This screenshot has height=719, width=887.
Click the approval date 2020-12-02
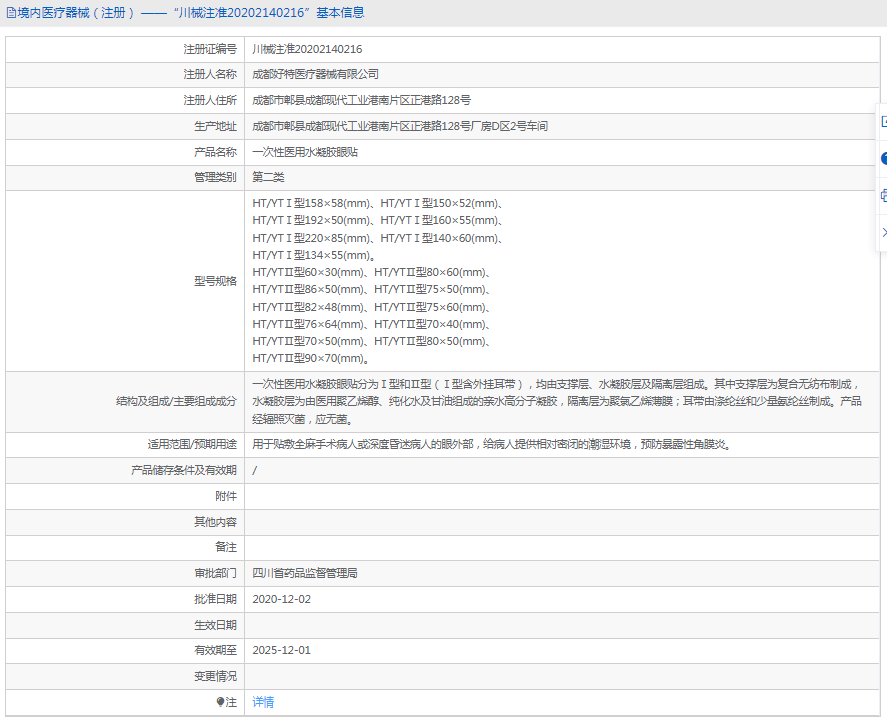point(282,600)
